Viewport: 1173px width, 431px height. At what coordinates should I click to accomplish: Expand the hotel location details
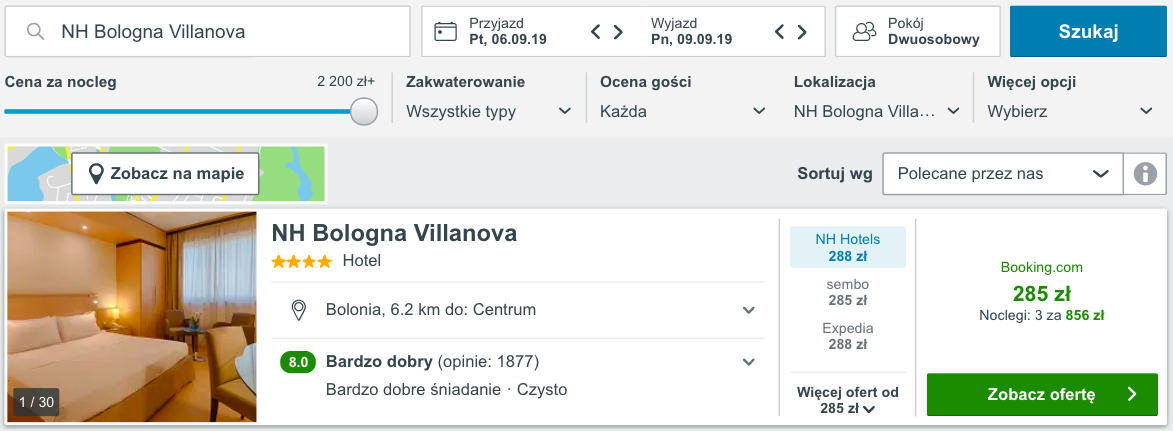pos(749,310)
